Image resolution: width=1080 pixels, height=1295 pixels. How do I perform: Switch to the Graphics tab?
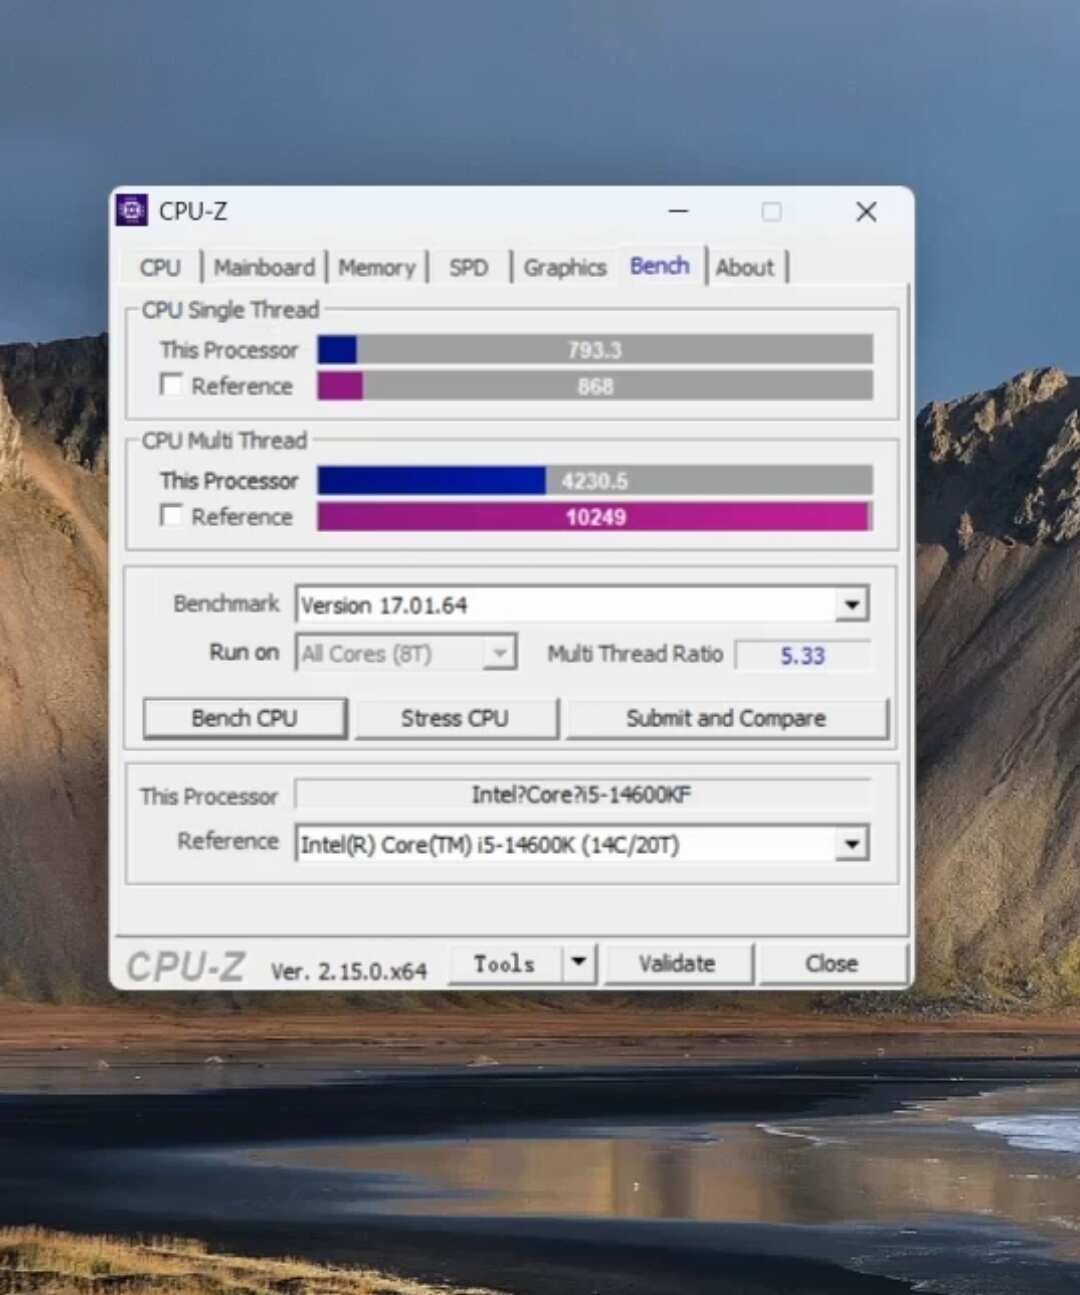point(565,268)
